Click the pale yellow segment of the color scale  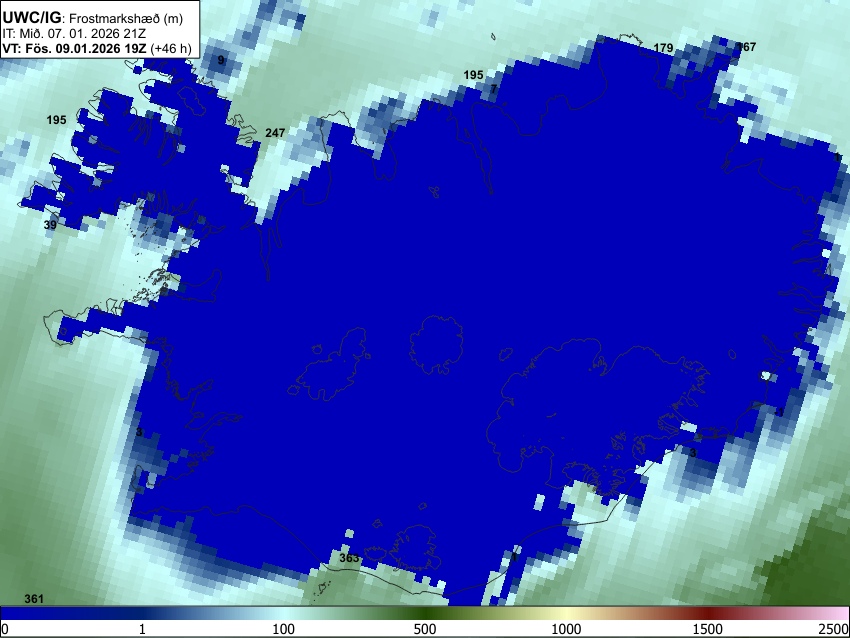coord(566,613)
